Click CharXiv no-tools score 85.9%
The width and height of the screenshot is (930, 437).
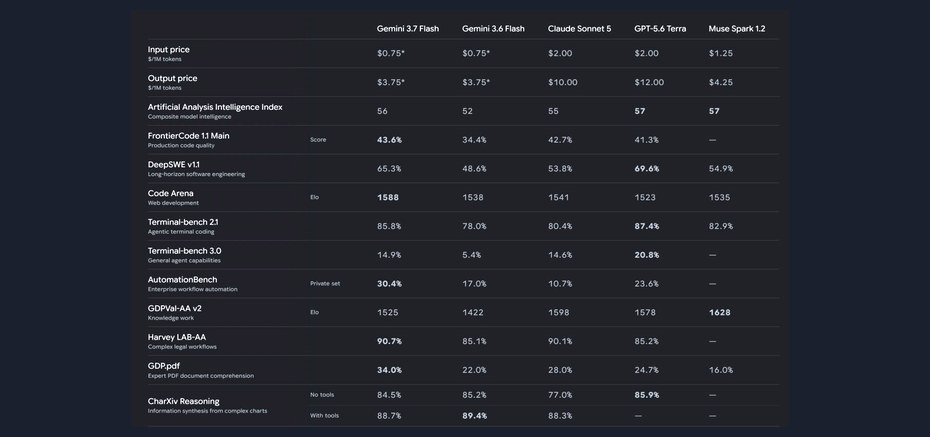pos(646,395)
